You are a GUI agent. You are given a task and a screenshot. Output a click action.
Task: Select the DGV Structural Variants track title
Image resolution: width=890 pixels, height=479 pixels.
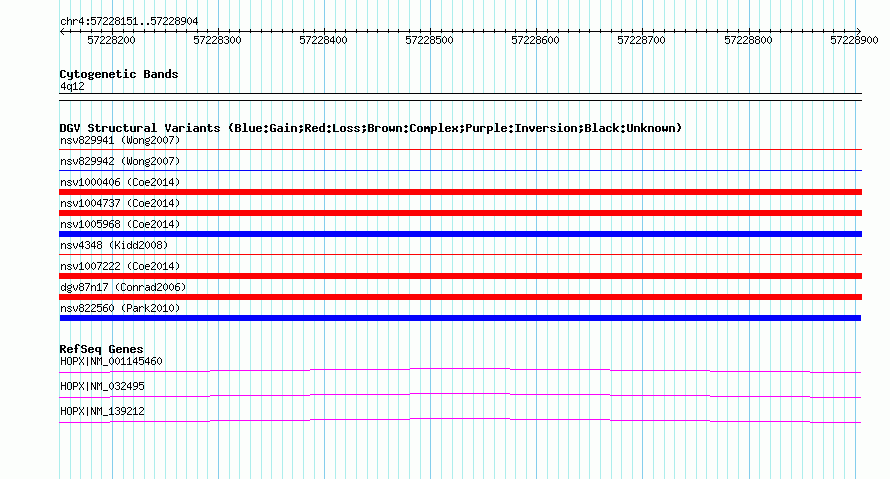click(x=371, y=128)
